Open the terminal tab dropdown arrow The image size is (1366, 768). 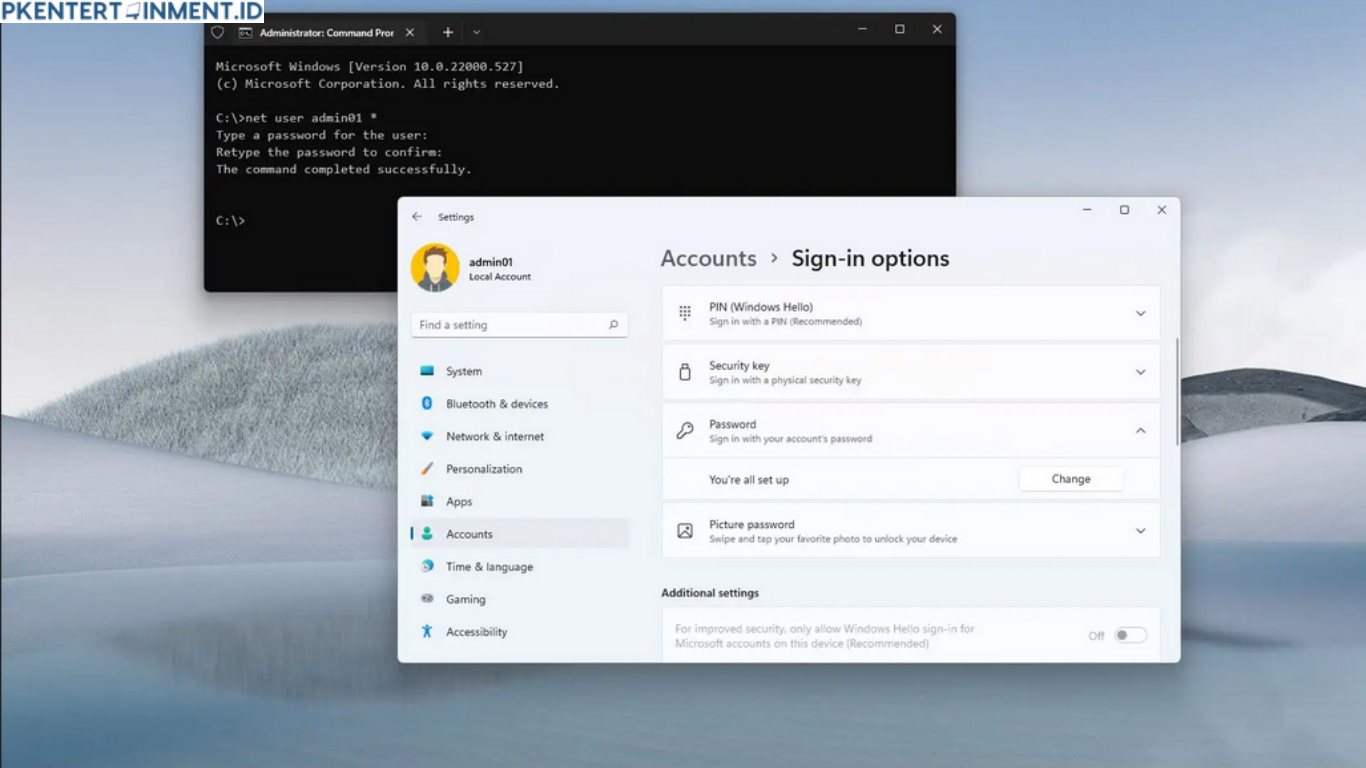477,32
